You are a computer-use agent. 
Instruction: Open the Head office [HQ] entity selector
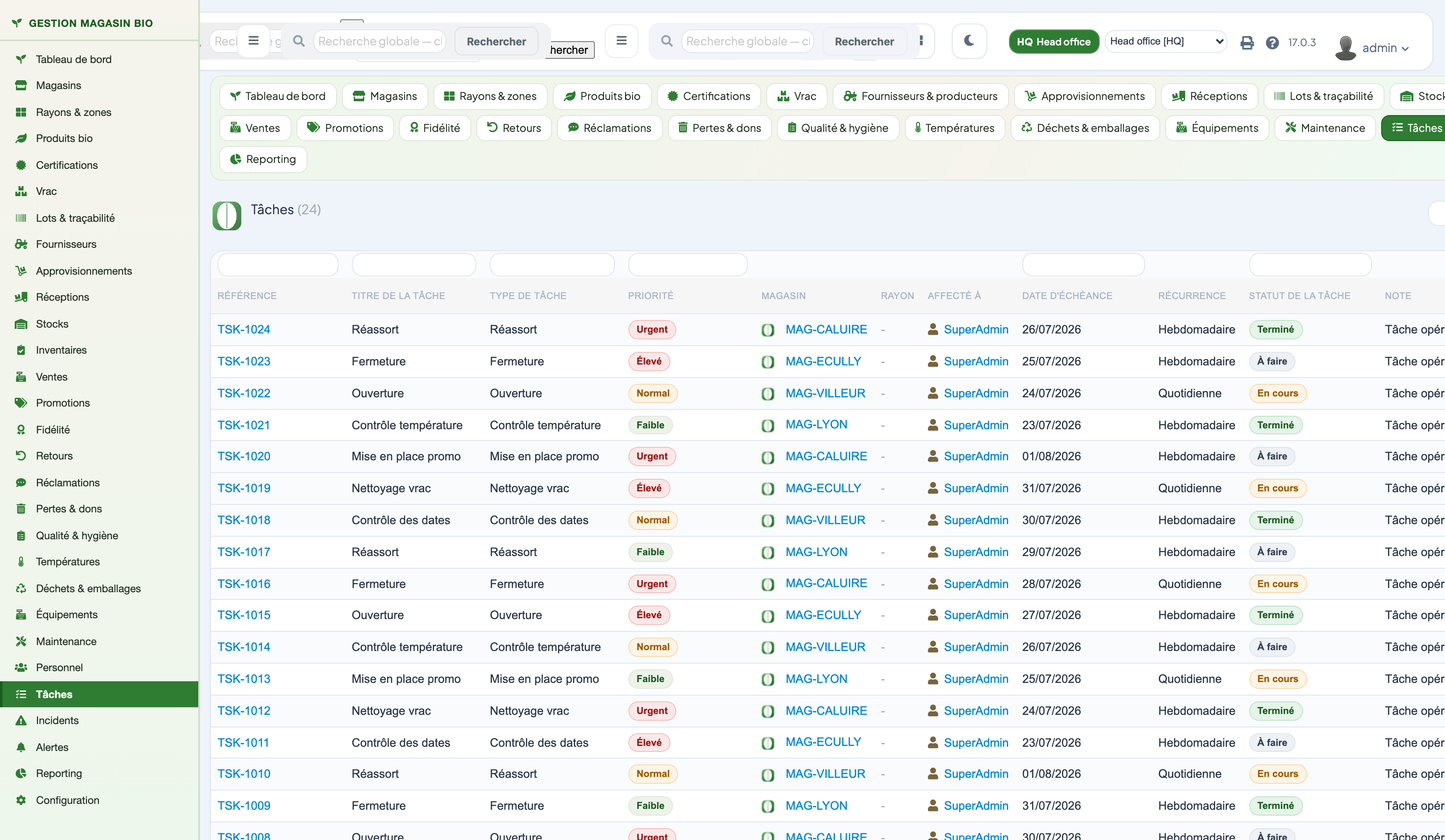tap(1166, 41)
